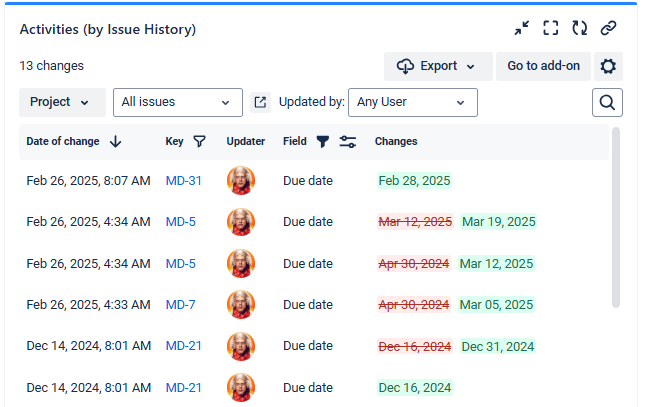Open the Export dropdown
645x407 pixels.
[438, 66]
